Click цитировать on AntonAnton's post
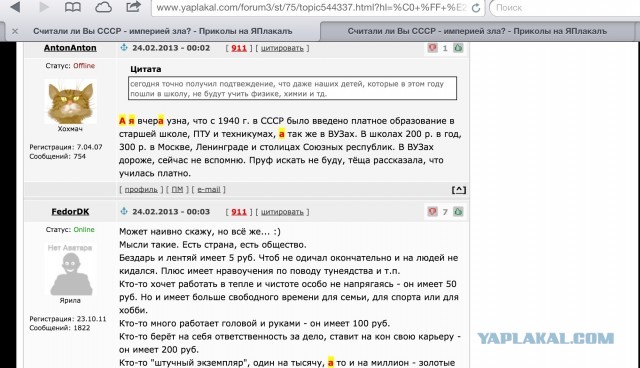The width and height of the screenshot is (640, 368). [282, 48]
